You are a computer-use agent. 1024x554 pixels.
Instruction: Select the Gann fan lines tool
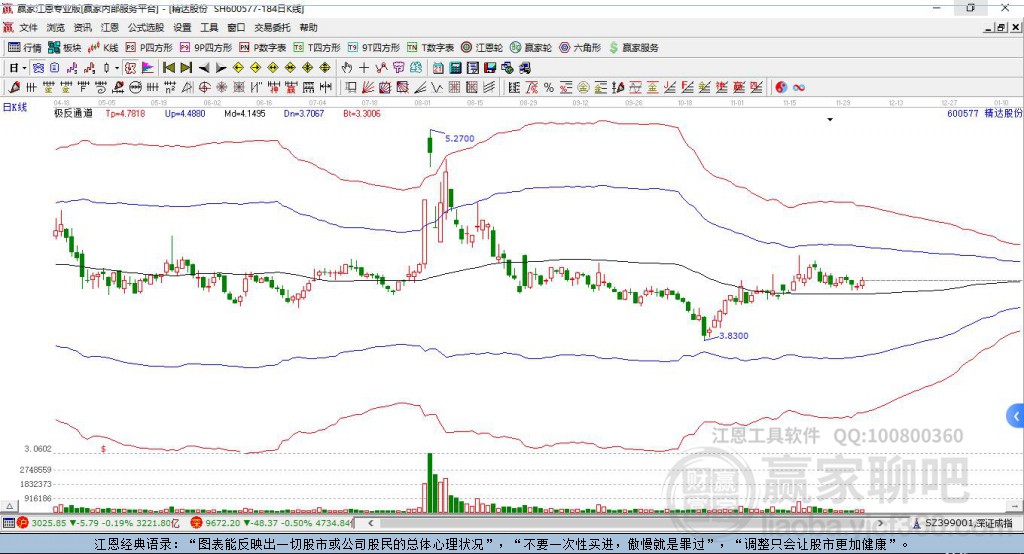(368, 87)
